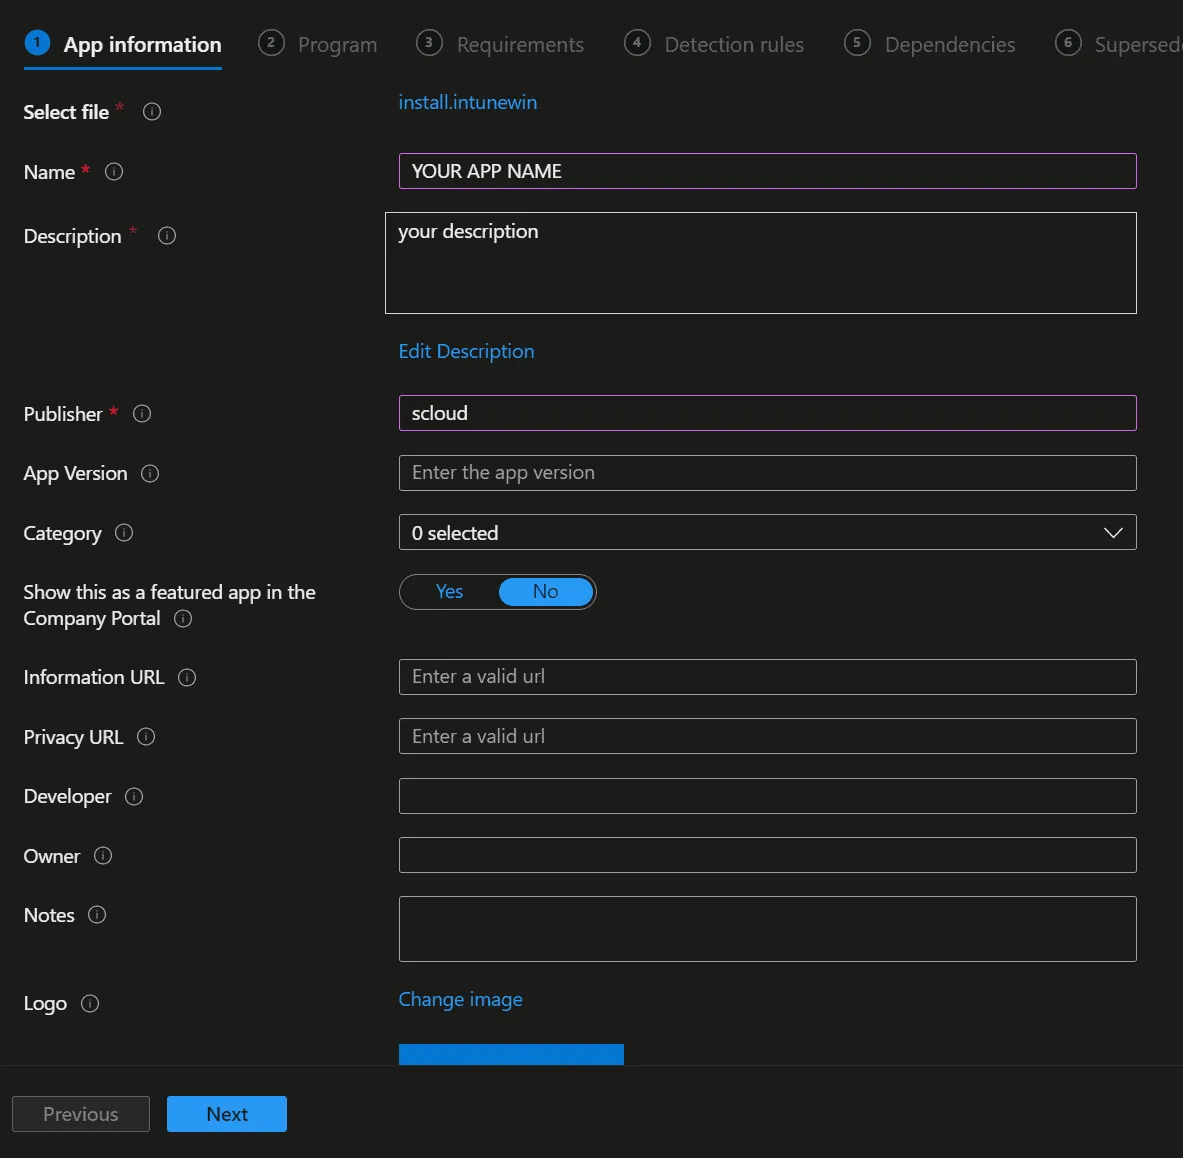The image size is (1183, 1158).
Task: Open info tooltip next to Select file
Action: click(152, 112)
